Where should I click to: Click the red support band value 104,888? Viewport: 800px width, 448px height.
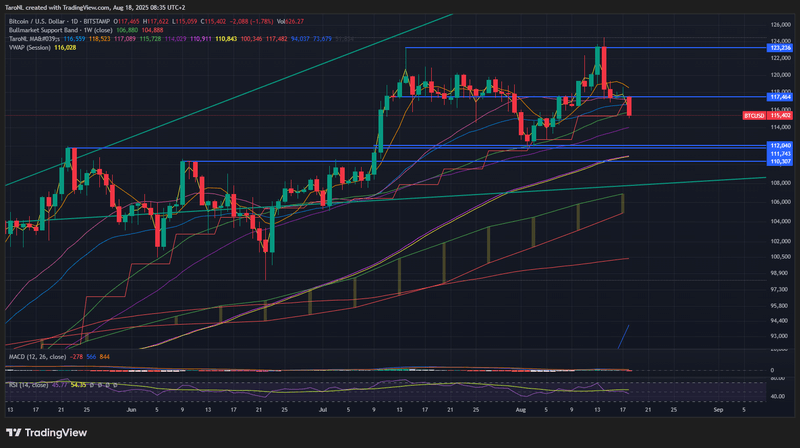(x=153, y=30)
